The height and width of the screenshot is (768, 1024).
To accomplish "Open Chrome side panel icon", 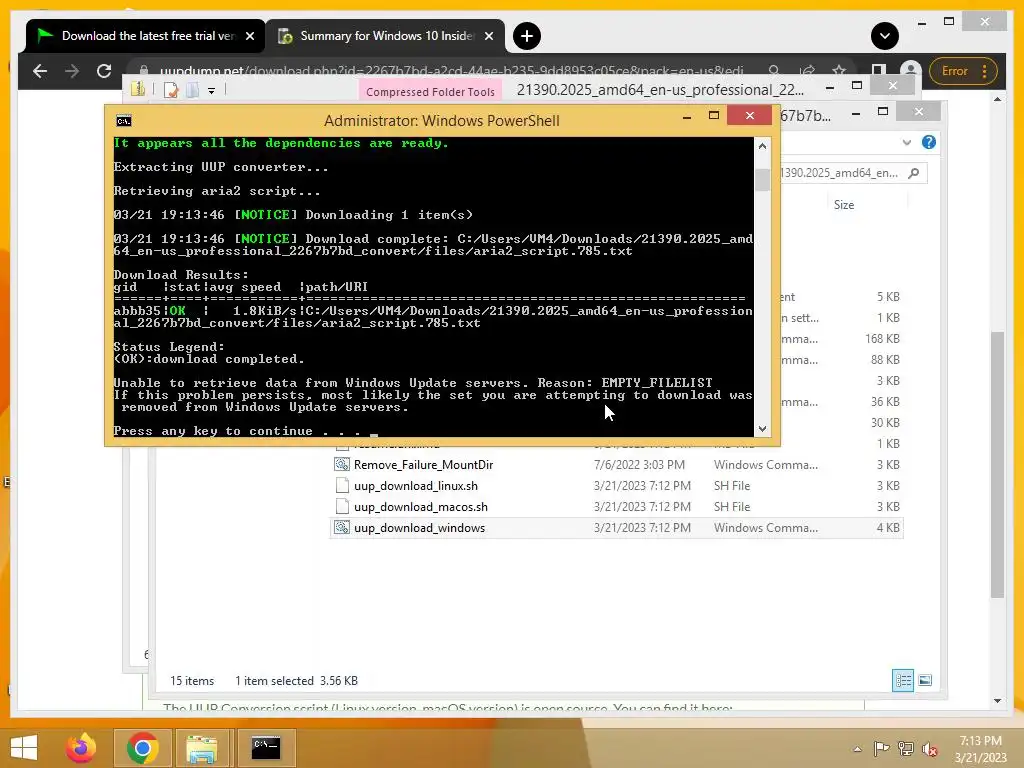I will click(878, 71).
